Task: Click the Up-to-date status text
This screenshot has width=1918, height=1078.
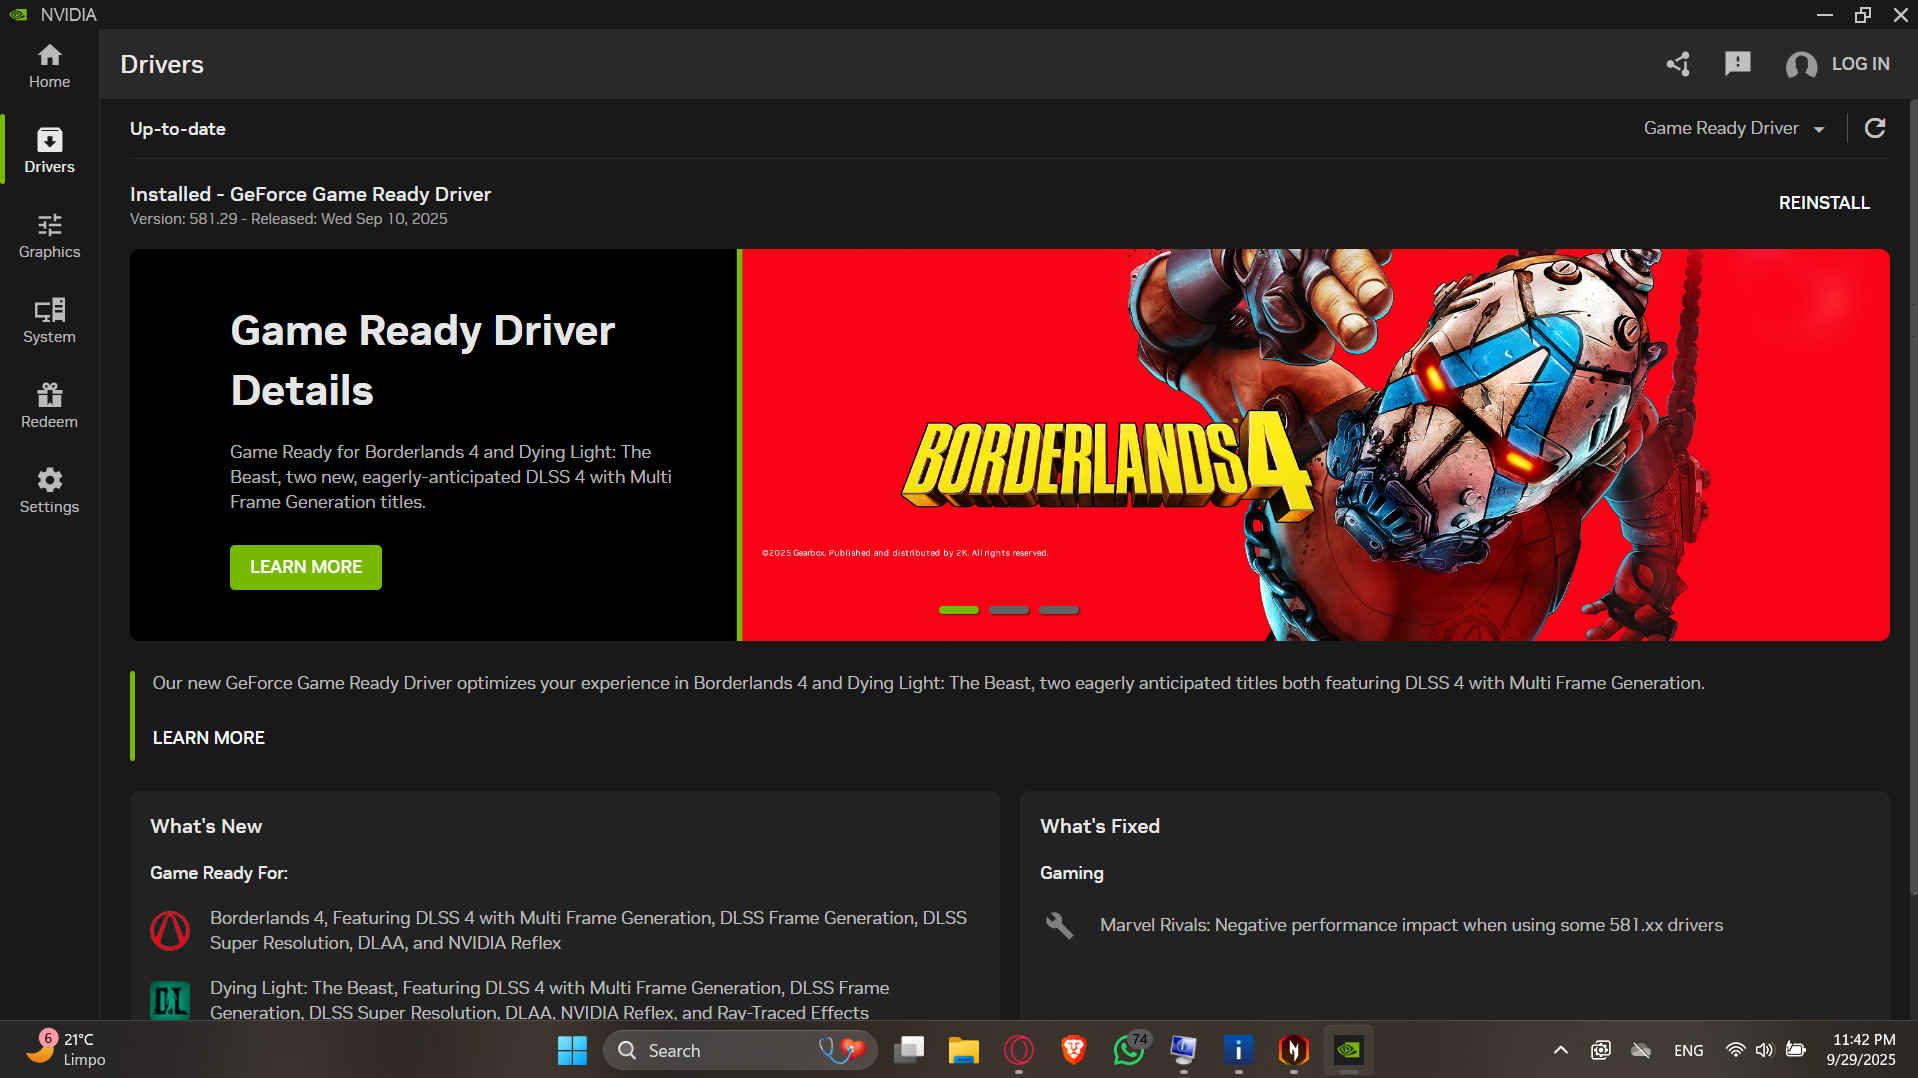Action: [x=178, y=129]
